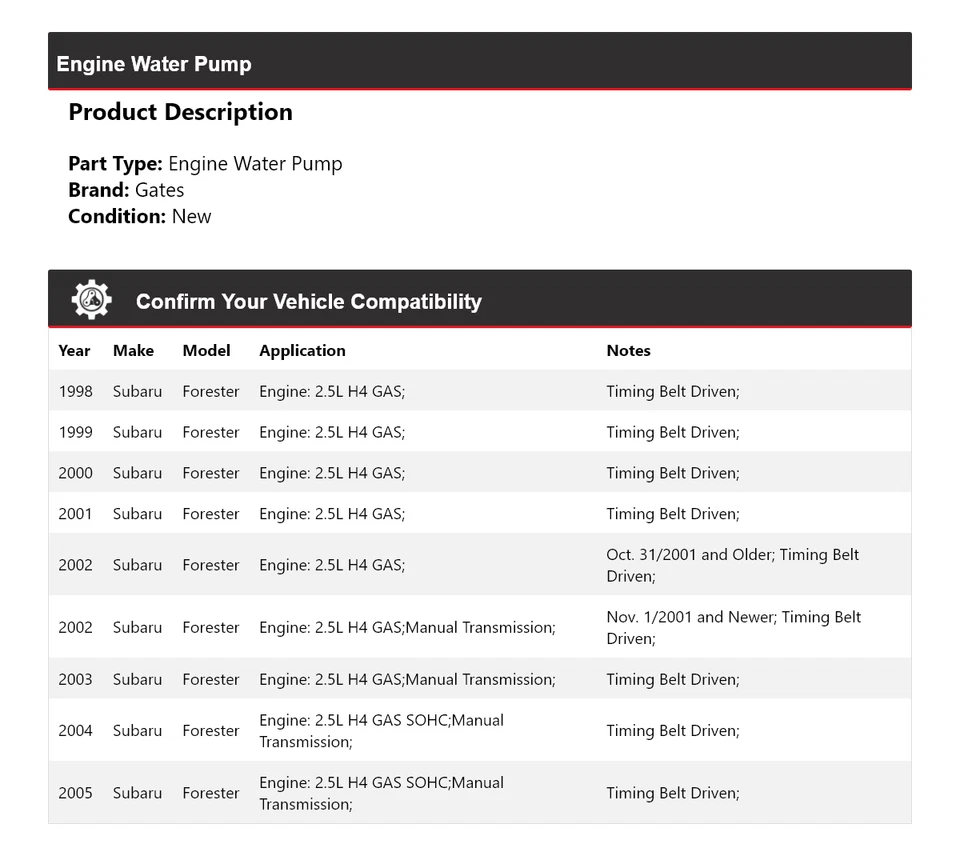Viewport: 960px width, 856px height.
Task: Click the gear icon beside Confirm Your Vehicle Compatibility
Action: 91,300
